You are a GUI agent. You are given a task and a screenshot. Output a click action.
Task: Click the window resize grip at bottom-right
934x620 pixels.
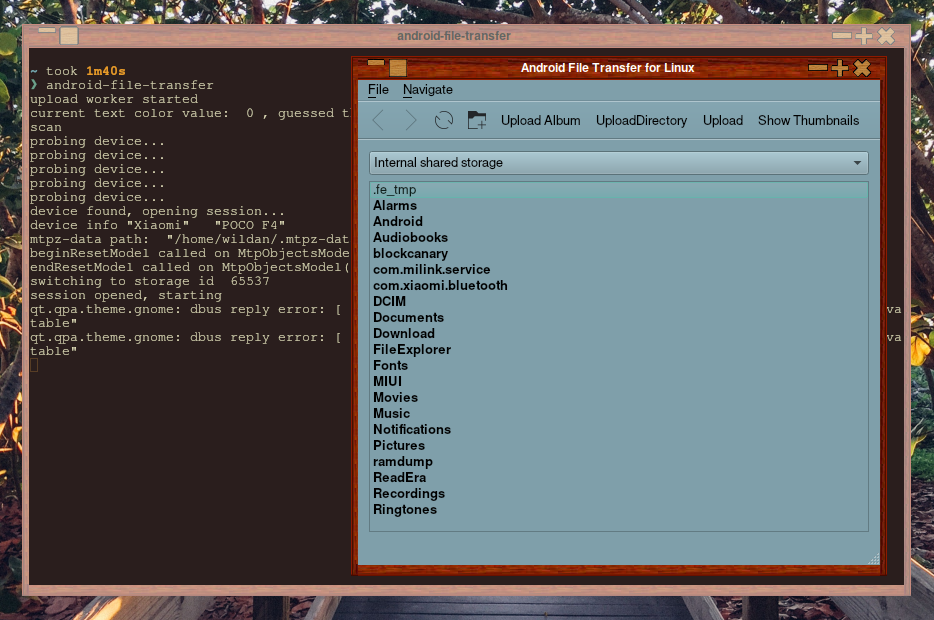coord(873,558)
